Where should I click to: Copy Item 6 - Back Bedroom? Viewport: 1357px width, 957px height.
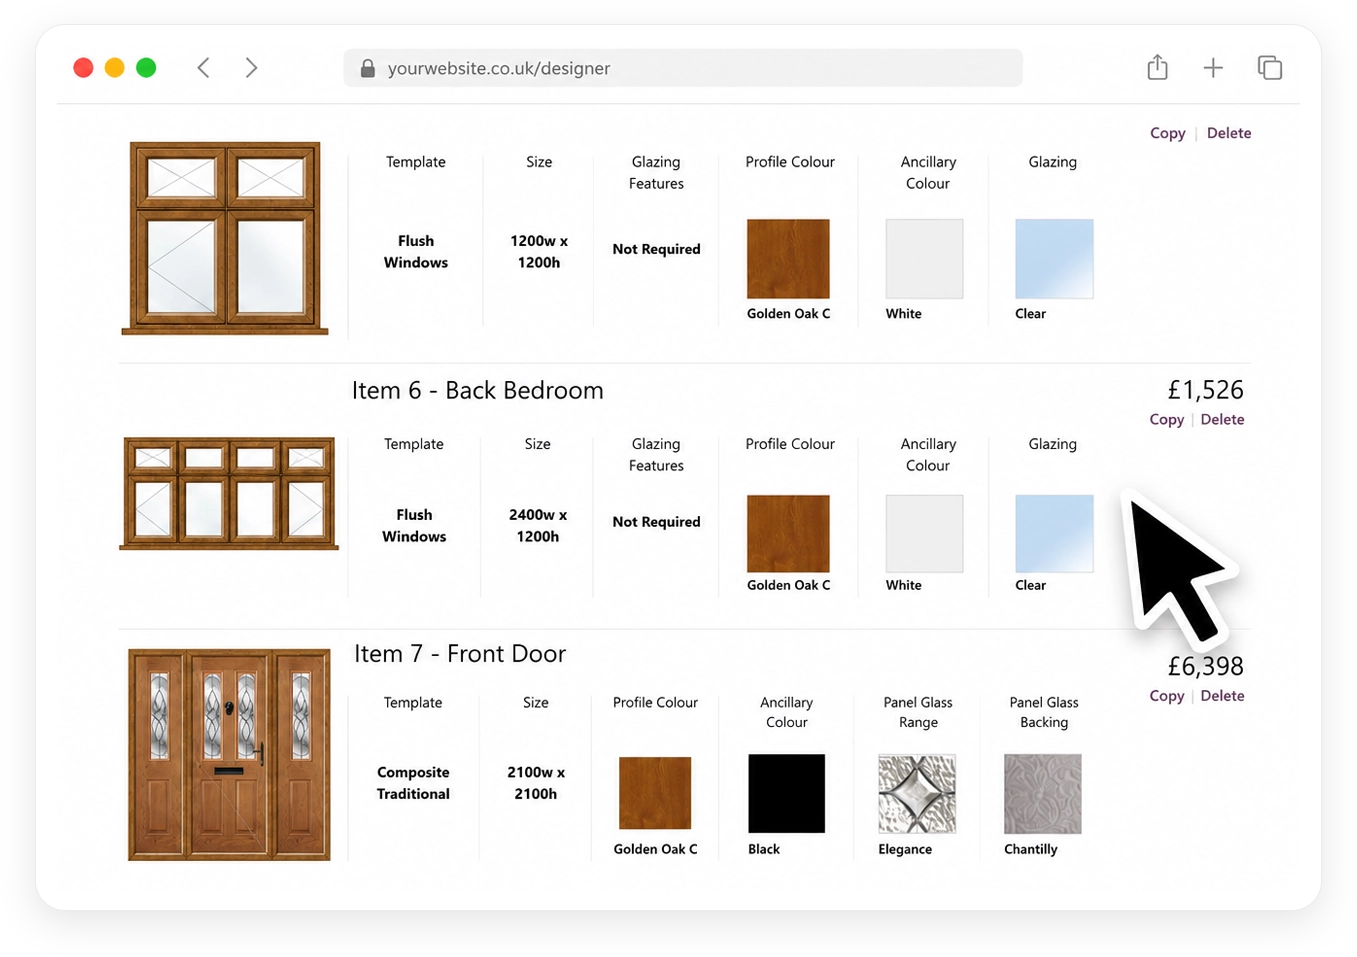pos(1166,419)
